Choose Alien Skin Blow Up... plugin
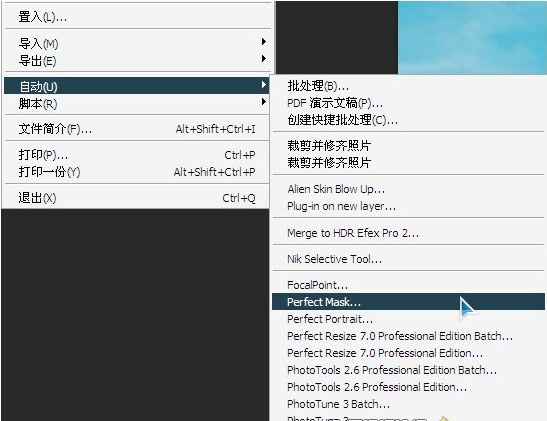The image size is (547, 421). pos(408,189)
